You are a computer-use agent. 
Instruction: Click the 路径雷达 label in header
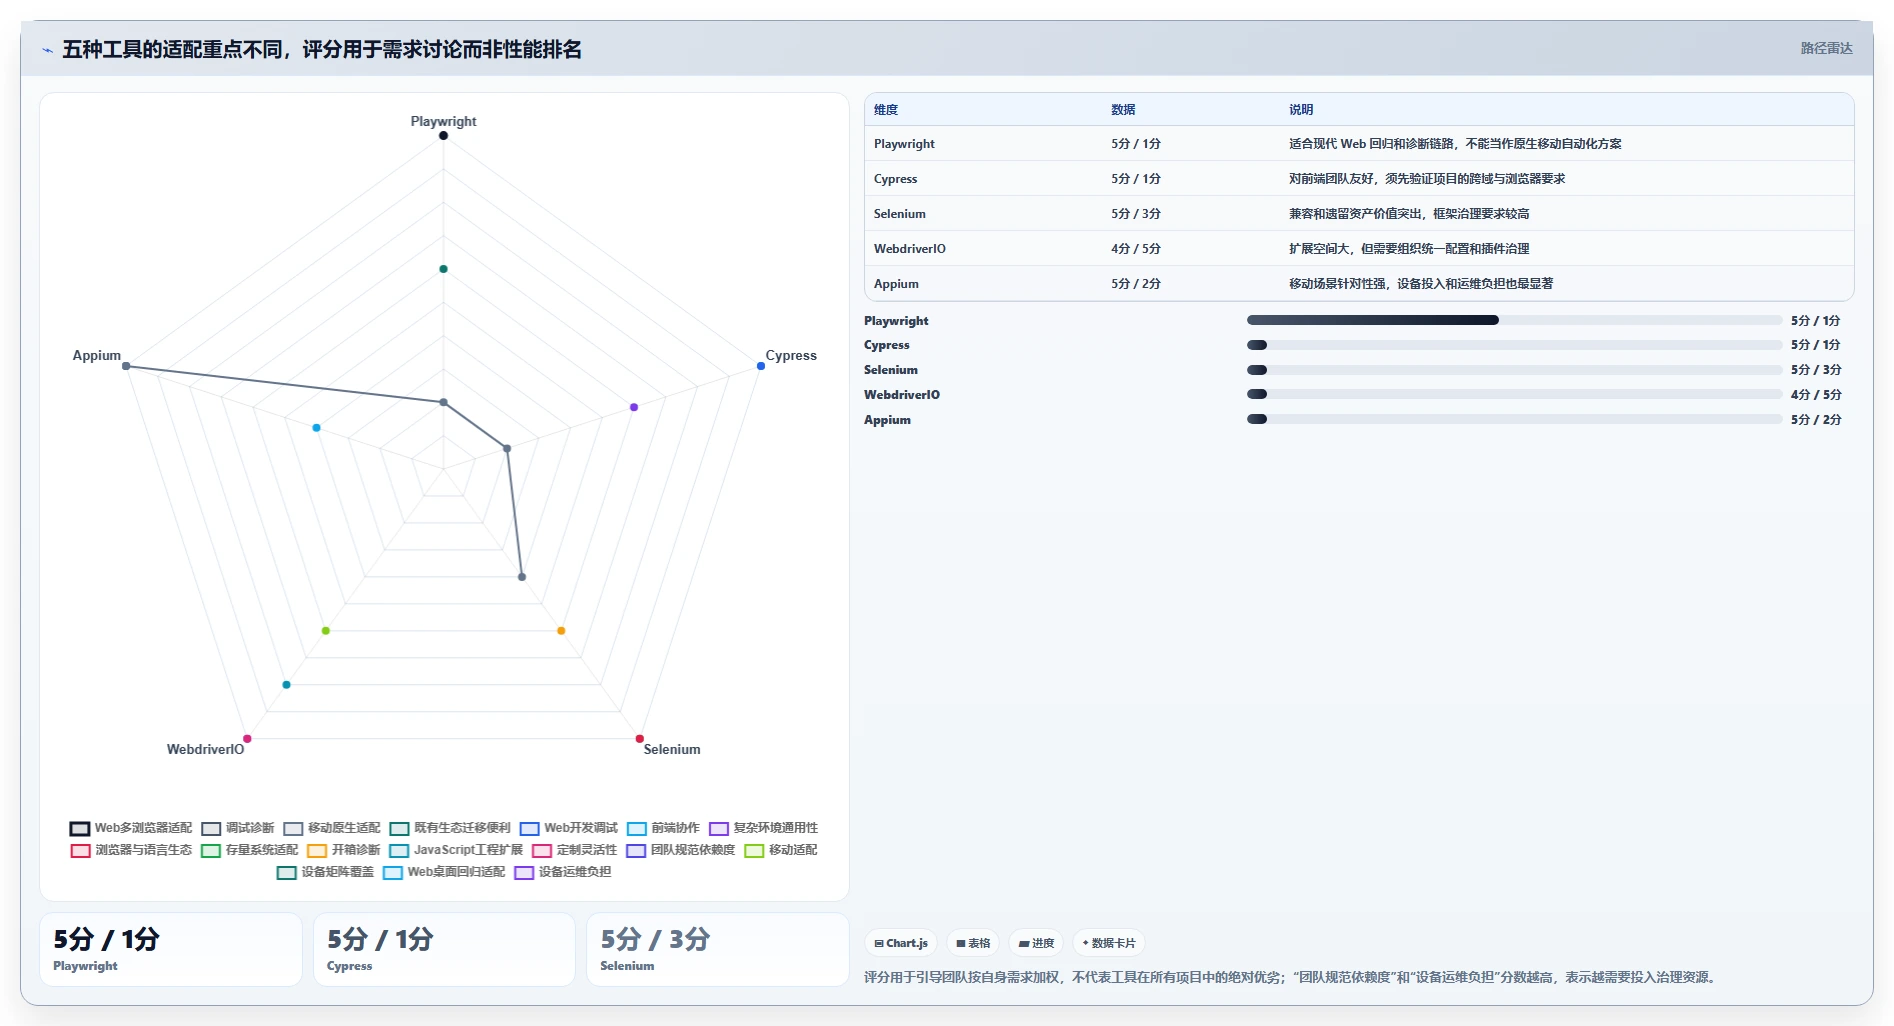coord(1826,48)
